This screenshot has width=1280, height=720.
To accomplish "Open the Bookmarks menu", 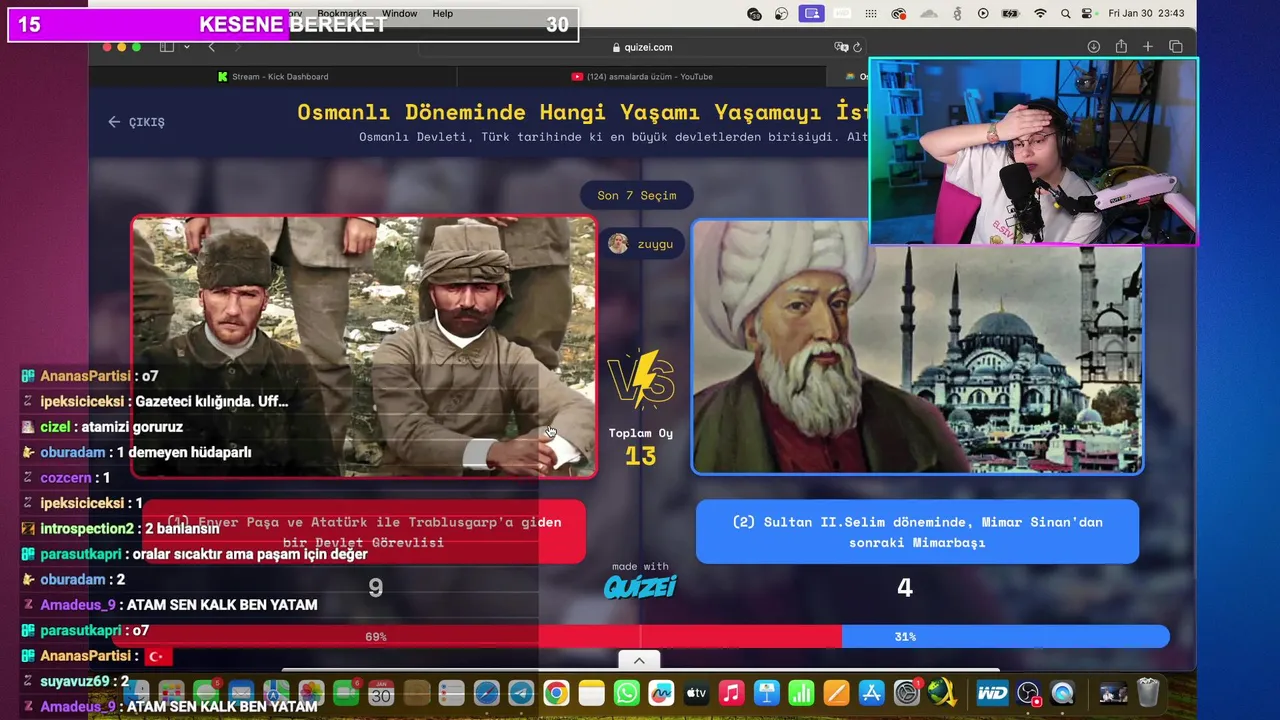I will [342, 13].
